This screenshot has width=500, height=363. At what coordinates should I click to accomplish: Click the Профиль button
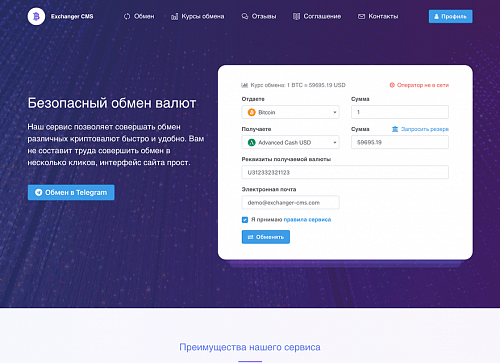coord(450,16)
